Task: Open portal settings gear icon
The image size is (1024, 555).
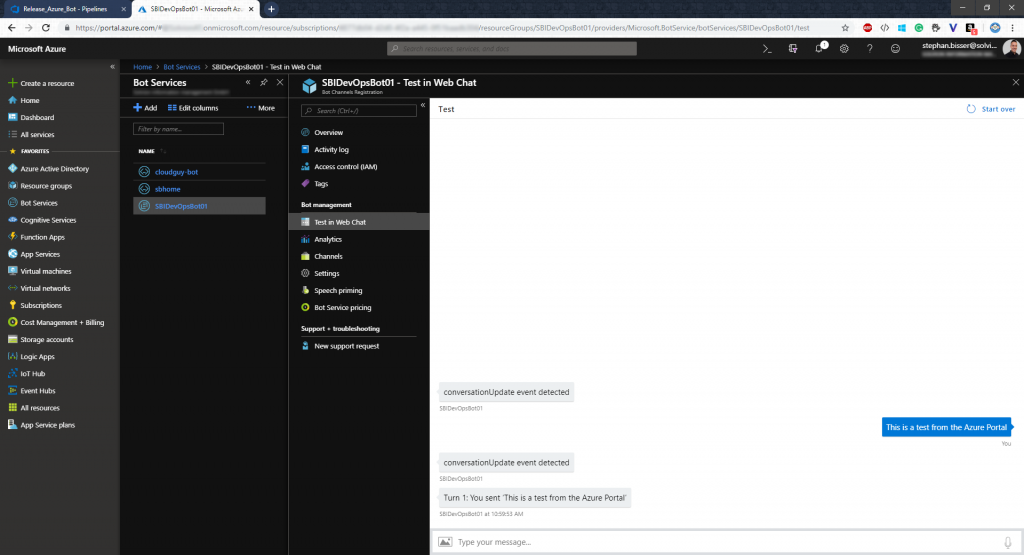Action: (x=844, y=49)
